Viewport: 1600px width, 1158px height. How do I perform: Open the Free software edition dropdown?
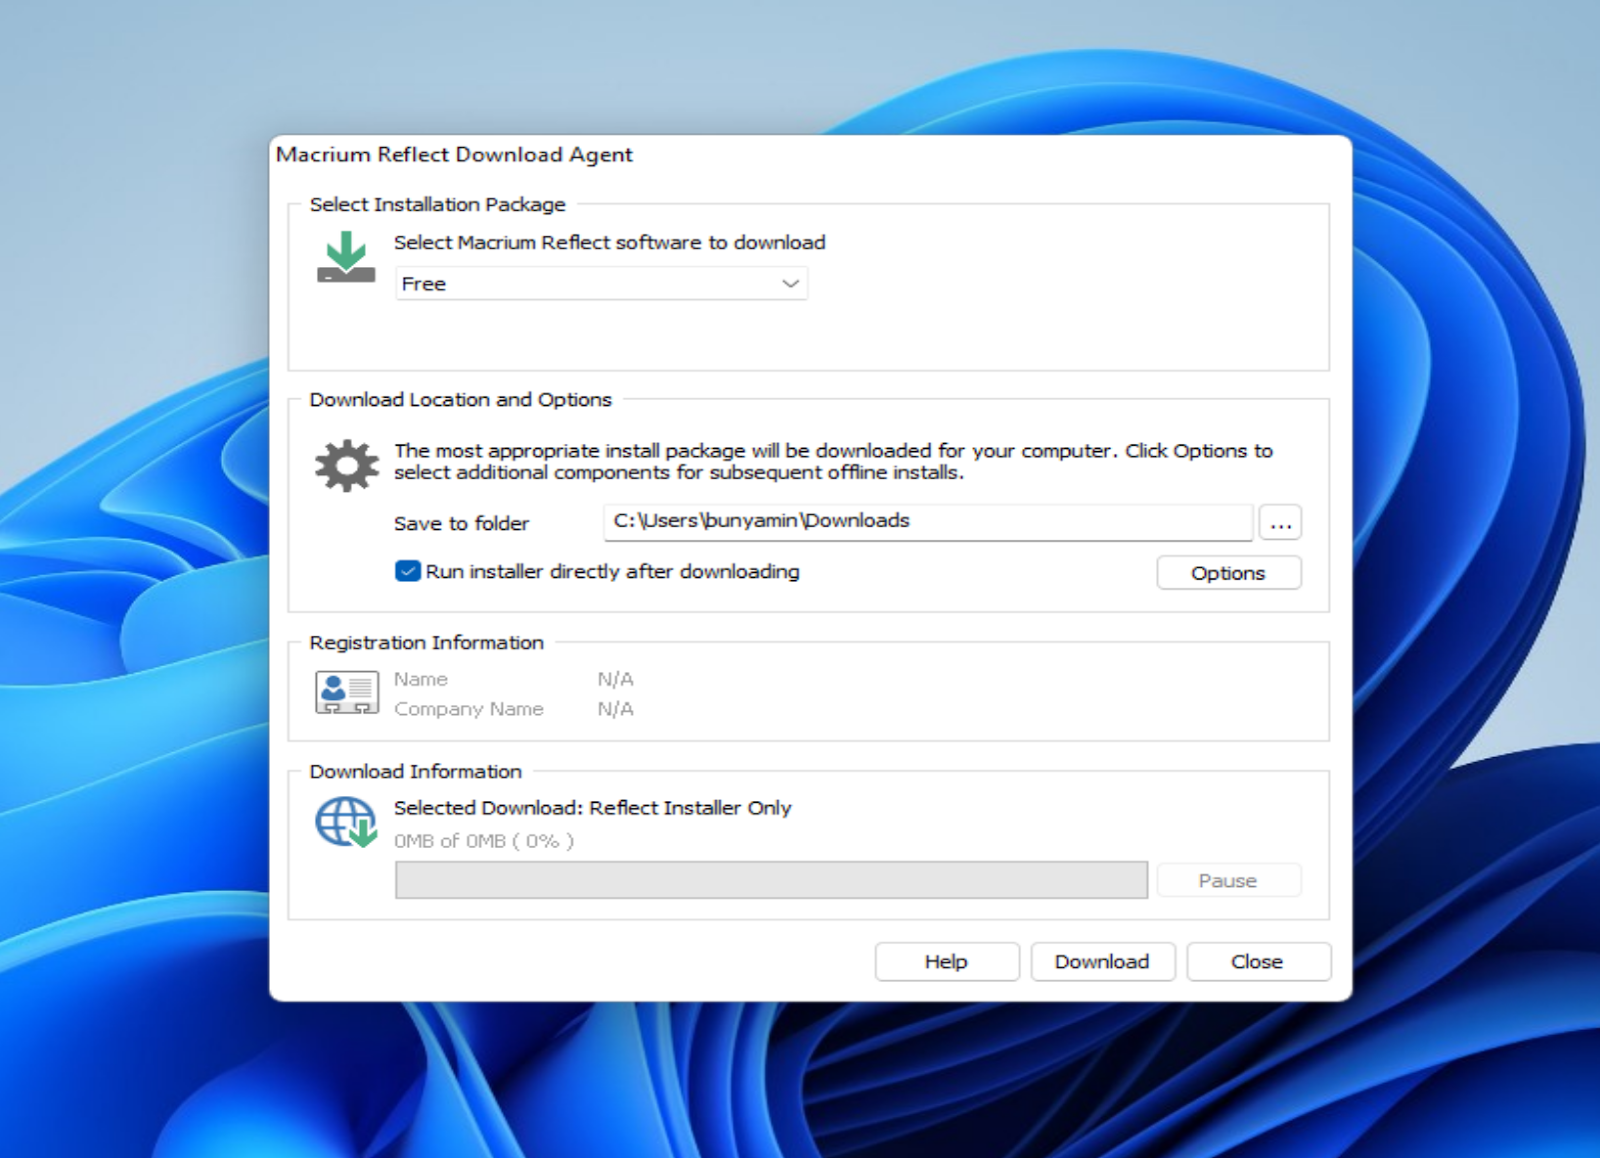[601, 284]
